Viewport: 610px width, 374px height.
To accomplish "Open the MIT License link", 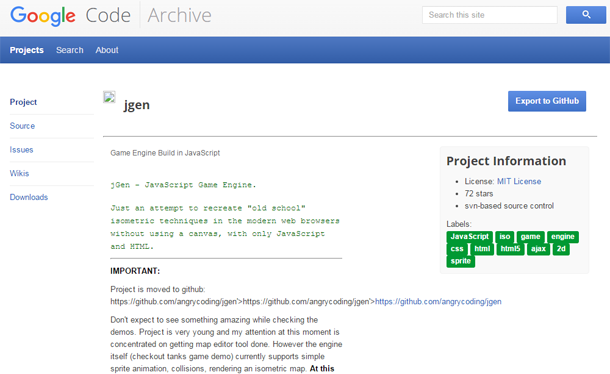I will (x=519, y=181).
